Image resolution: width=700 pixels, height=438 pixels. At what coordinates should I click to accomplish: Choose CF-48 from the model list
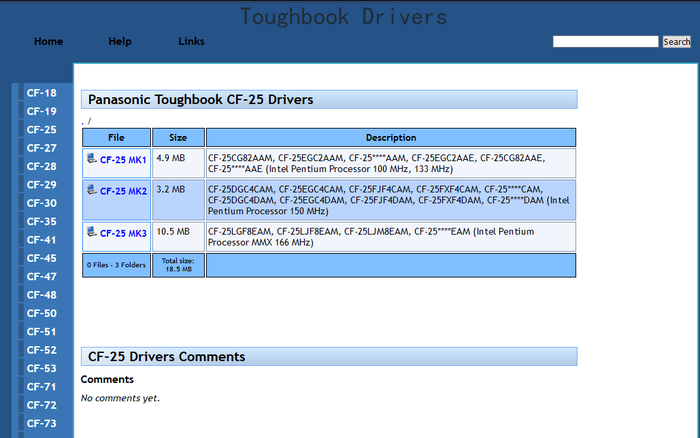coord(42,295)
